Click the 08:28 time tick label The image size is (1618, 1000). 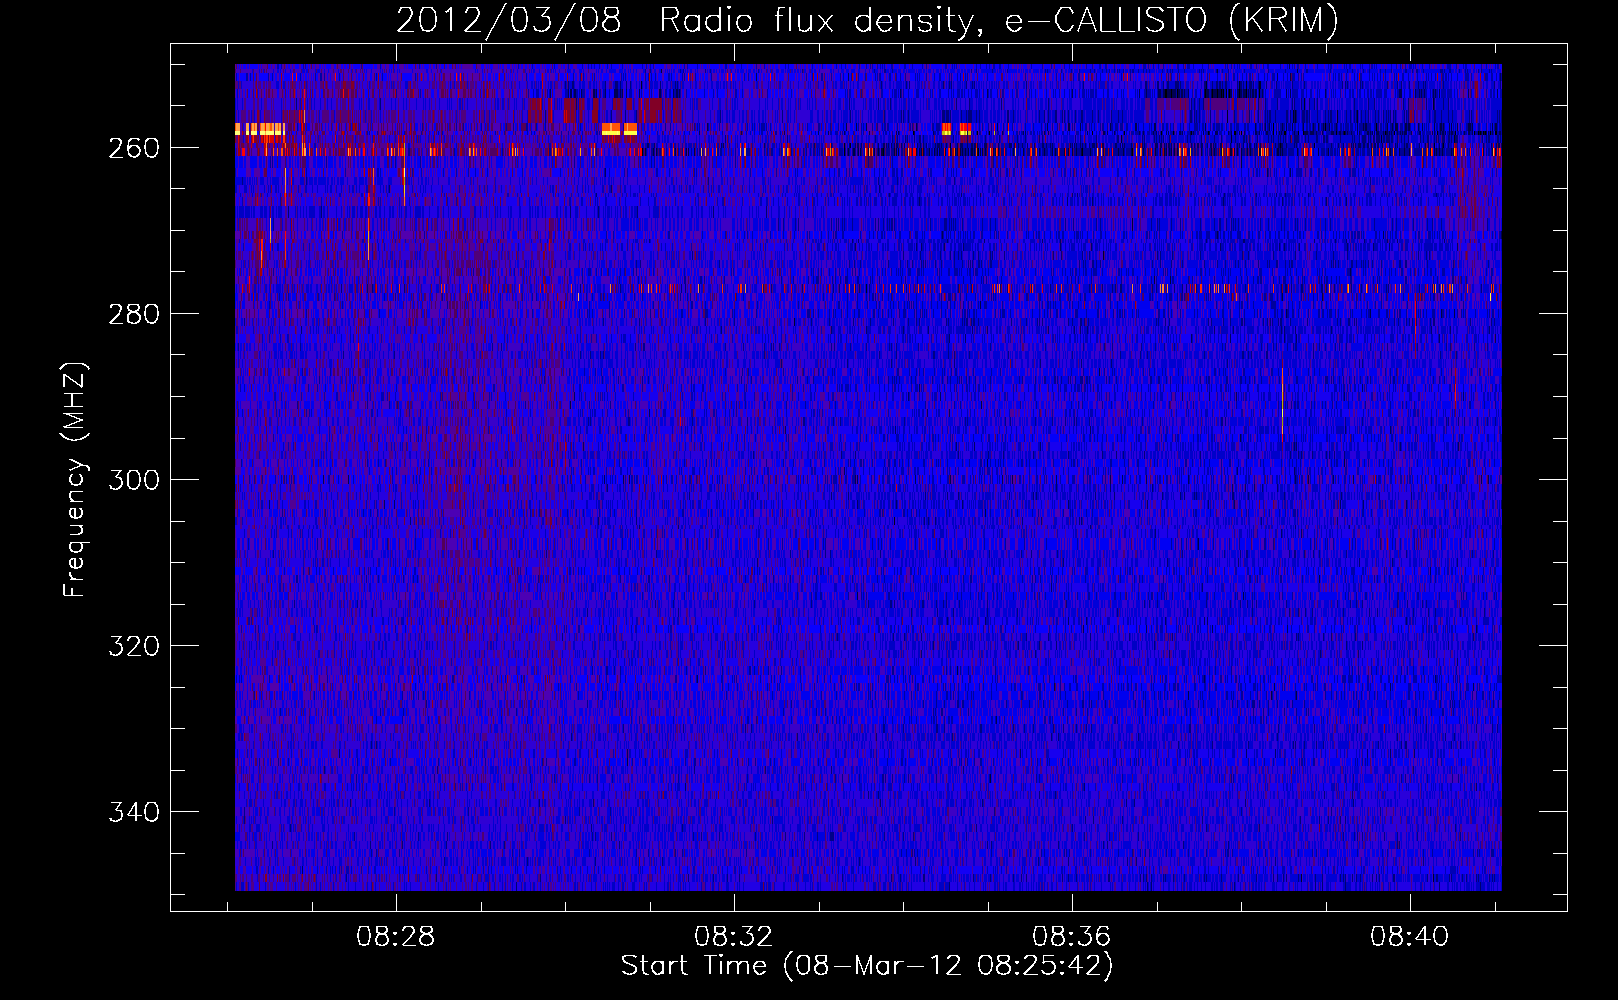(x=396, y=937)
